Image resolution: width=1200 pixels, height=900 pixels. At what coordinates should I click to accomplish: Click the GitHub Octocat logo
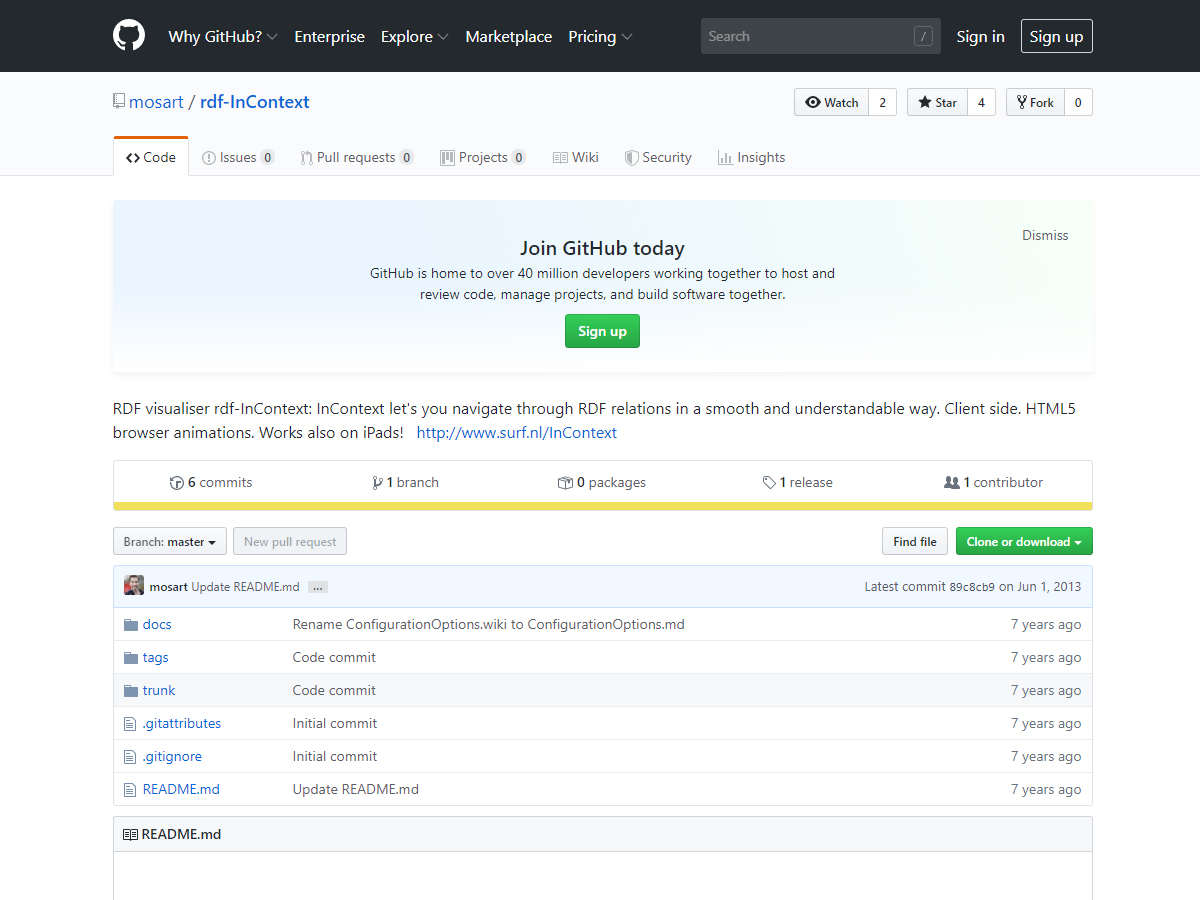pos(129,36)
